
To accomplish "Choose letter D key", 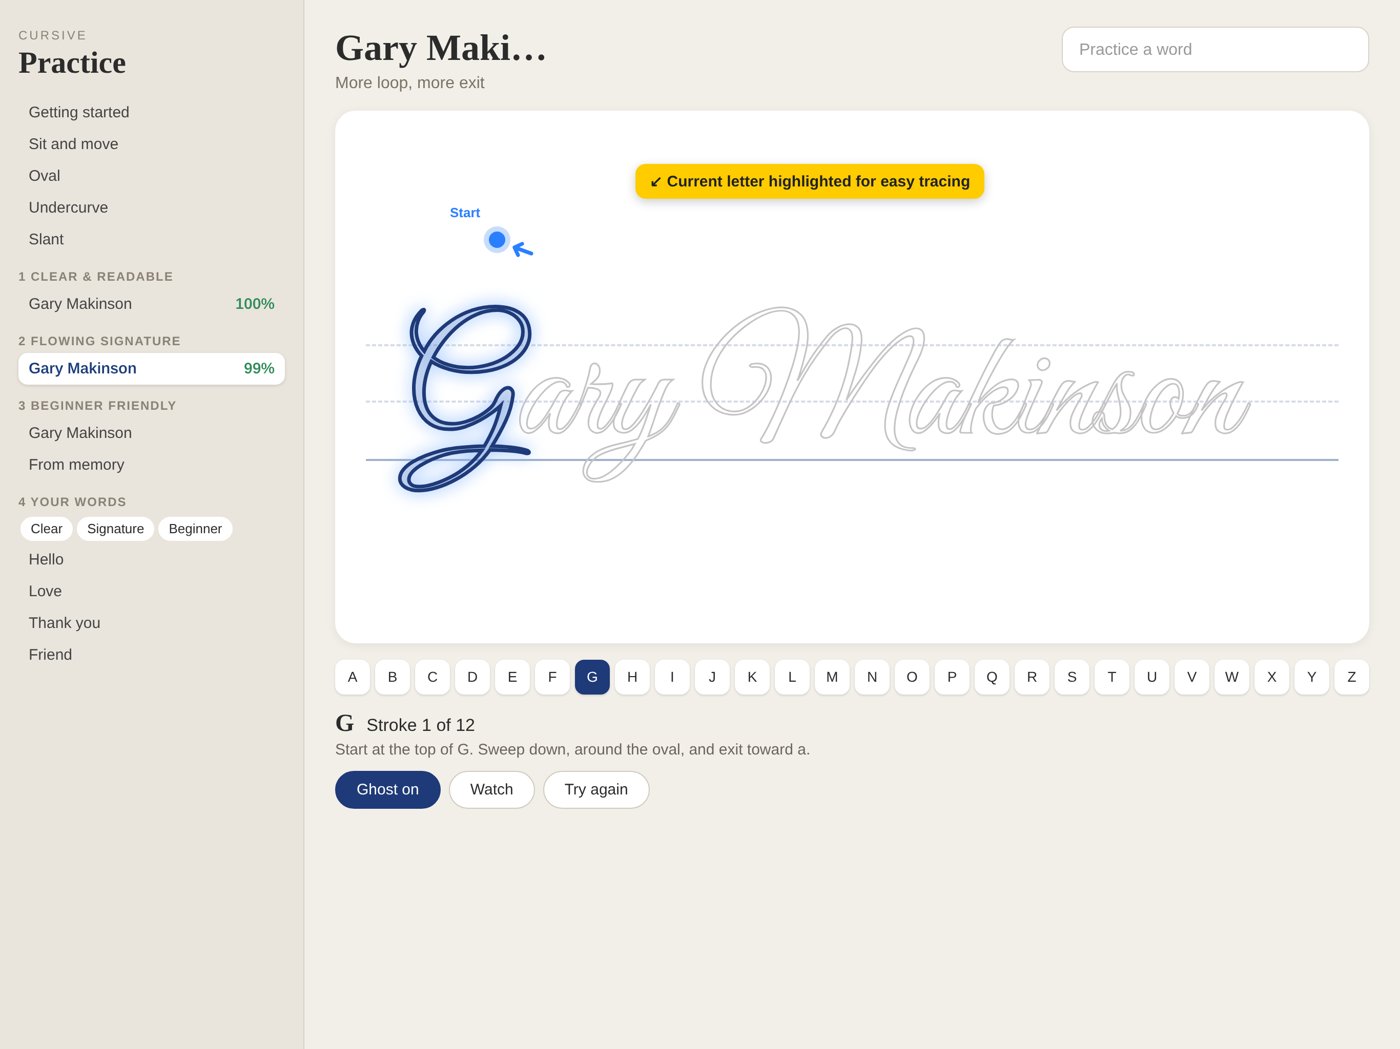I will tap(472, 677).
